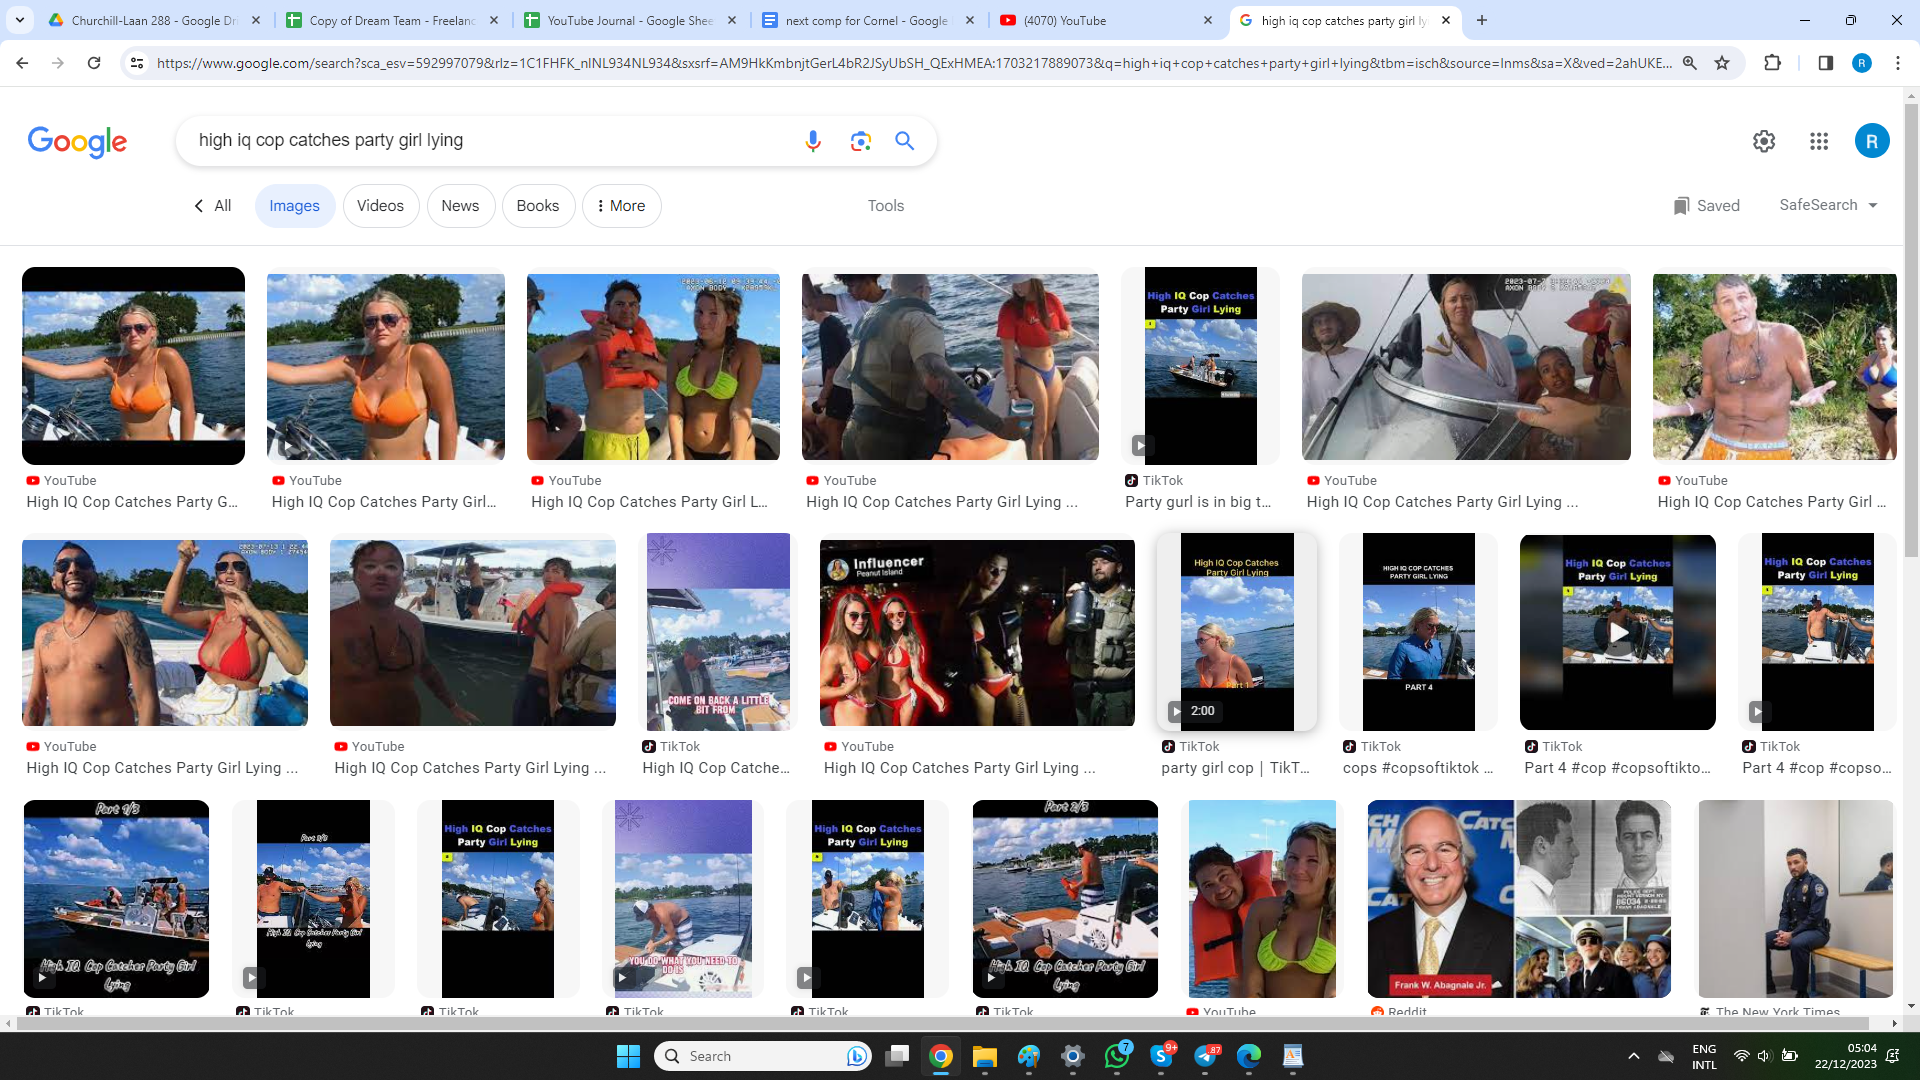Open Chrome extensions puzzle icon
Screen dimensions: 1920x1080
tap(1772, 63)
